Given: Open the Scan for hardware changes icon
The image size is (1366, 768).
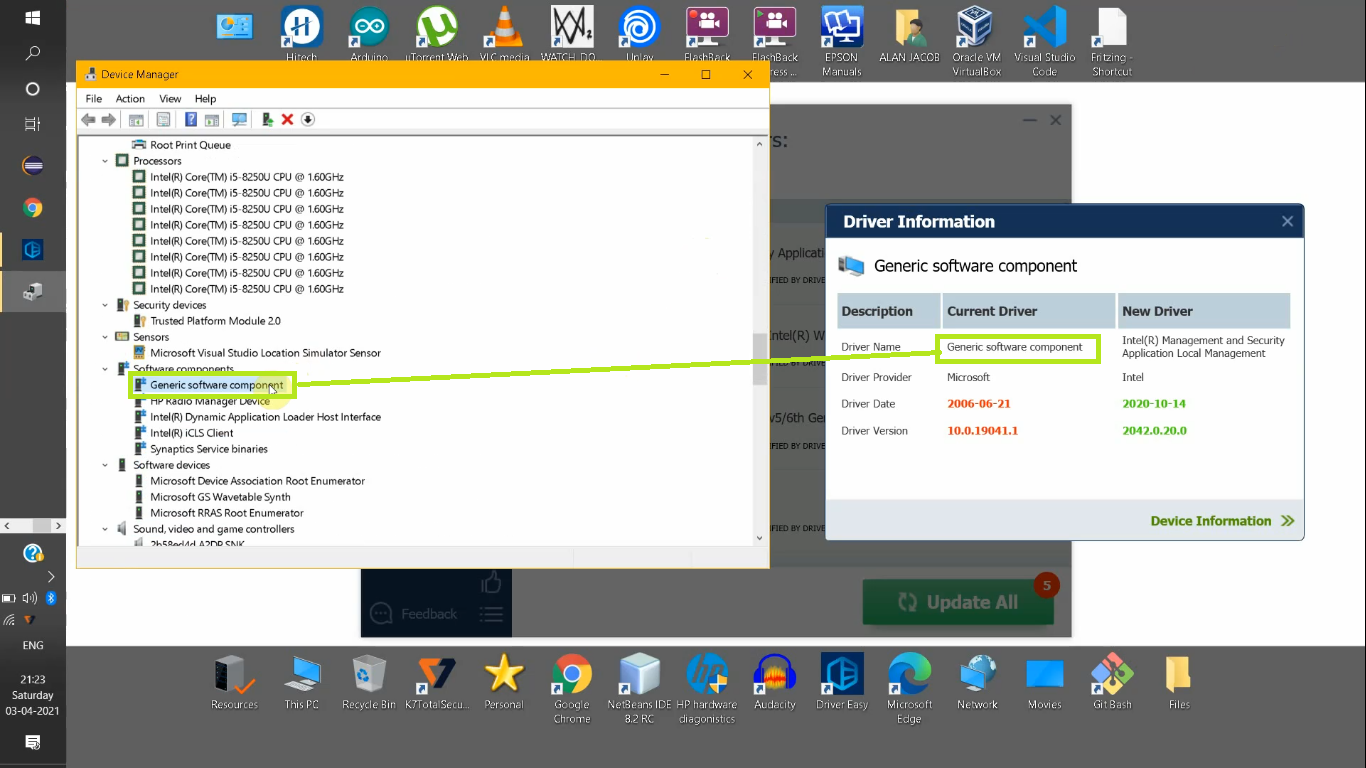Looking at the screenshot, I should point(239,119).
